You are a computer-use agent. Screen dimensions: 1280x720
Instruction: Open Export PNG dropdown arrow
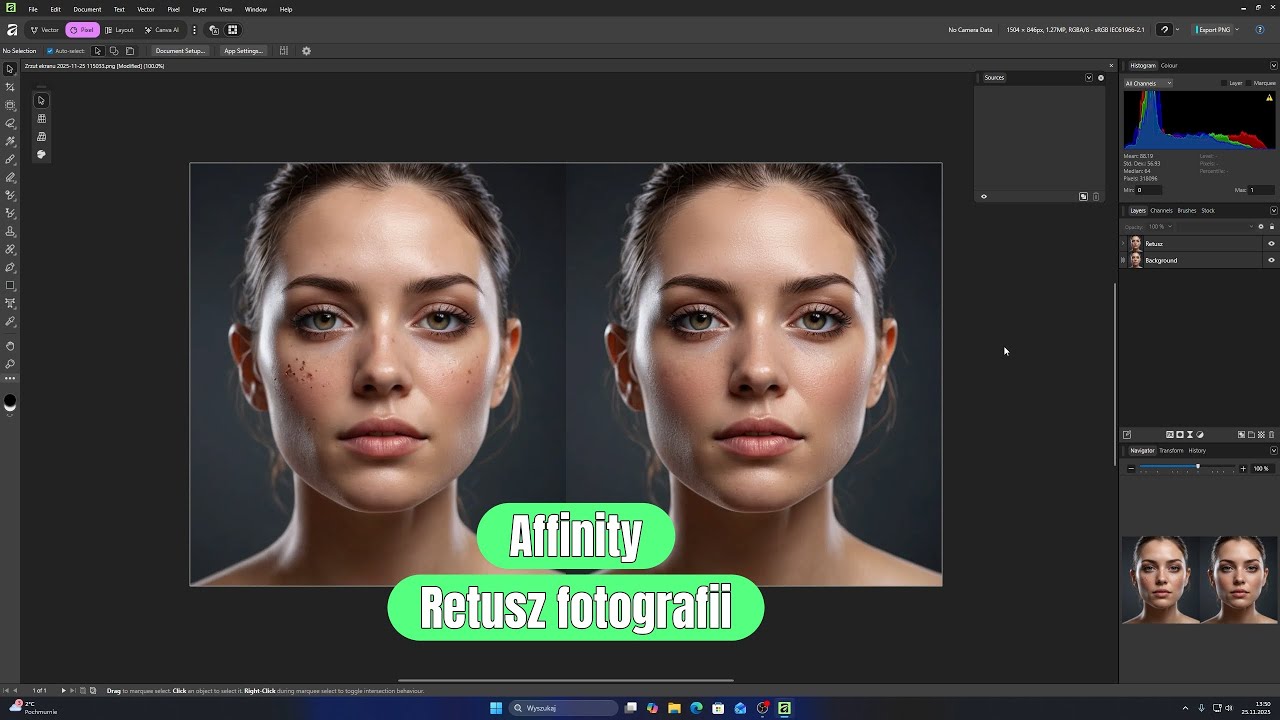1237,30
